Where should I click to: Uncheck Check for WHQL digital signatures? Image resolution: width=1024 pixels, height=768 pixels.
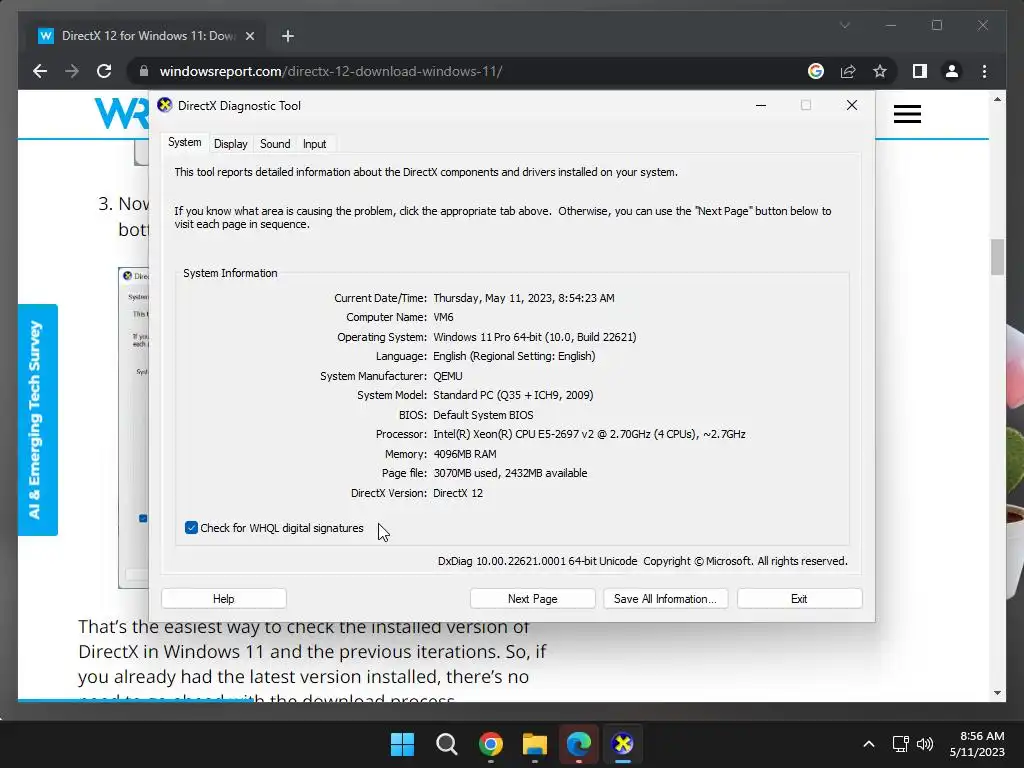tap(191, 528)
